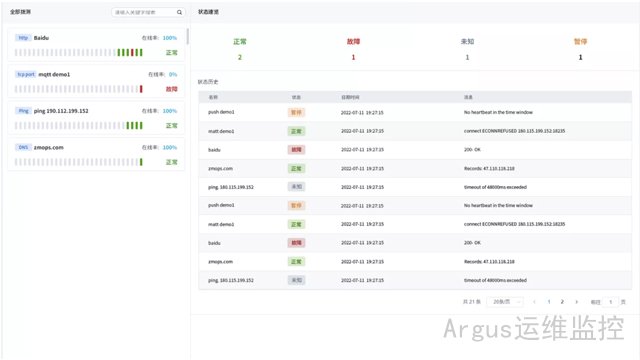Click the 全部探测 panel title
This screenshot has width=640, height=360.
tap(20, 12)
